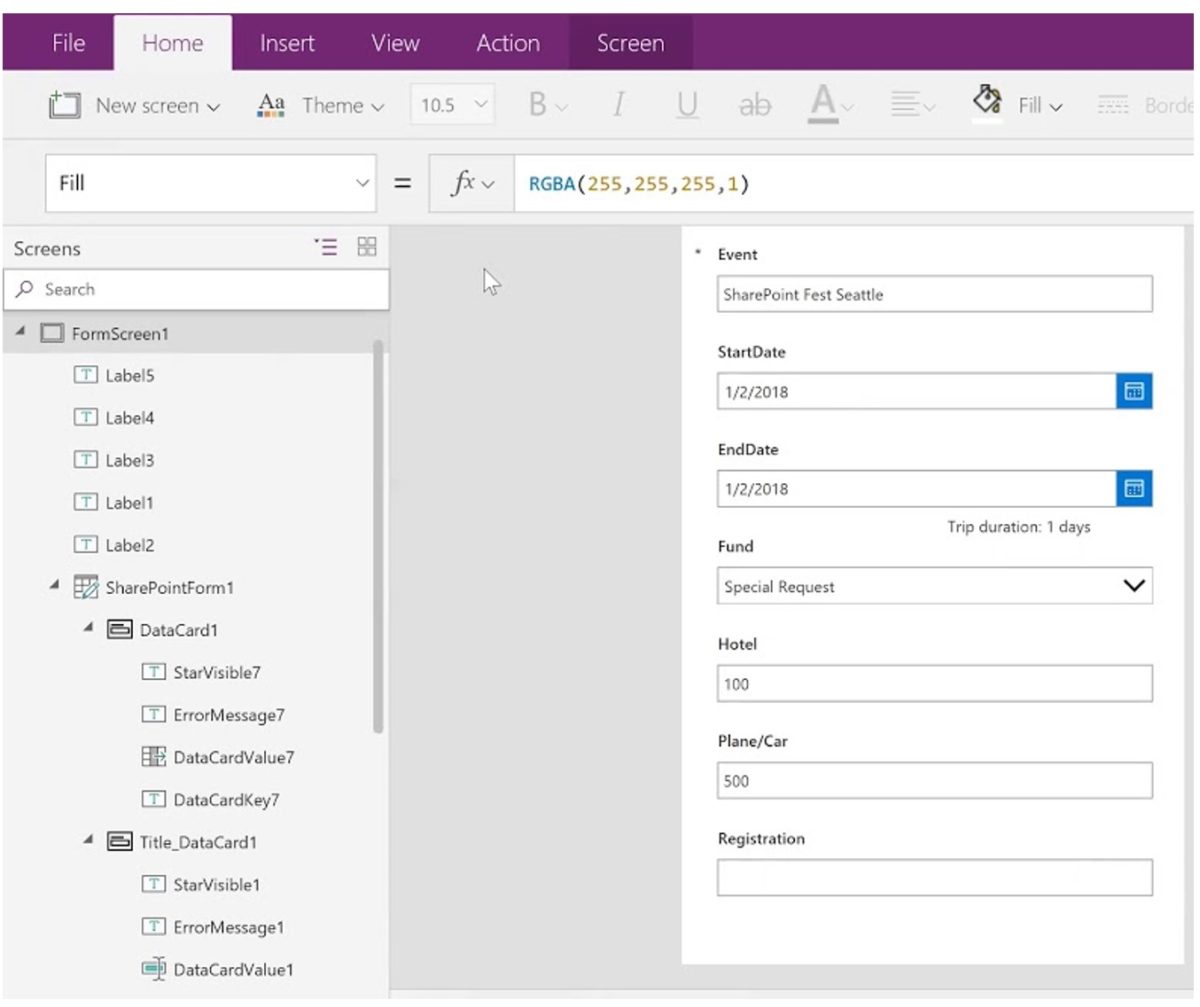Click the Underline formatting icon
Screen dimensions: 1200x1007
pos(687,105)
